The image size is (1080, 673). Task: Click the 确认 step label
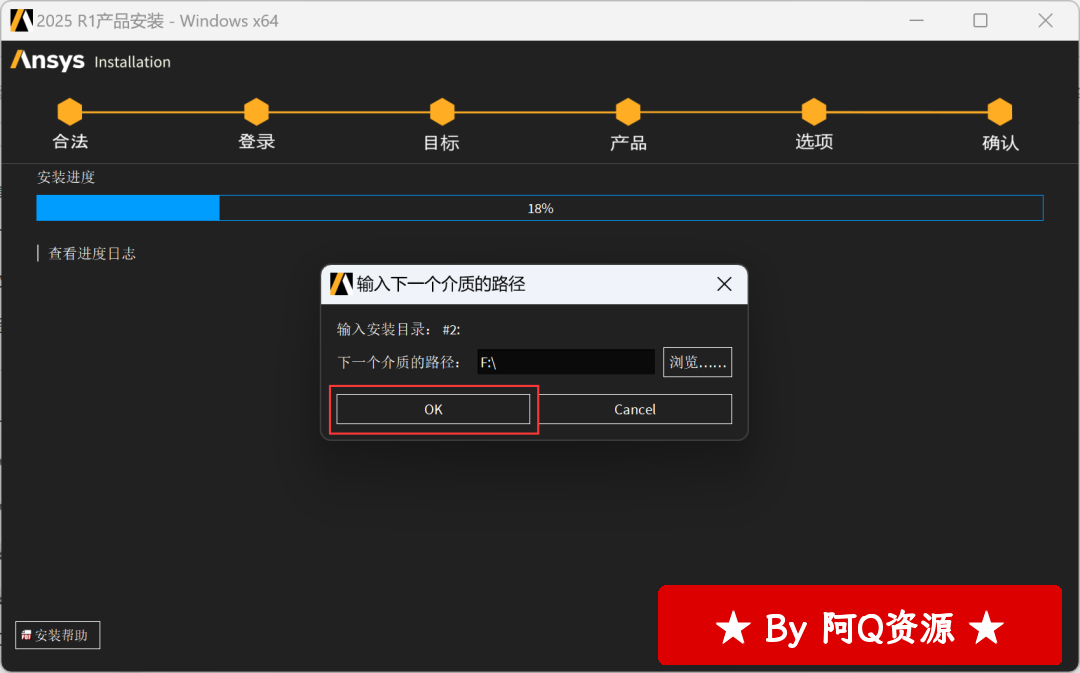point(1000,143)
